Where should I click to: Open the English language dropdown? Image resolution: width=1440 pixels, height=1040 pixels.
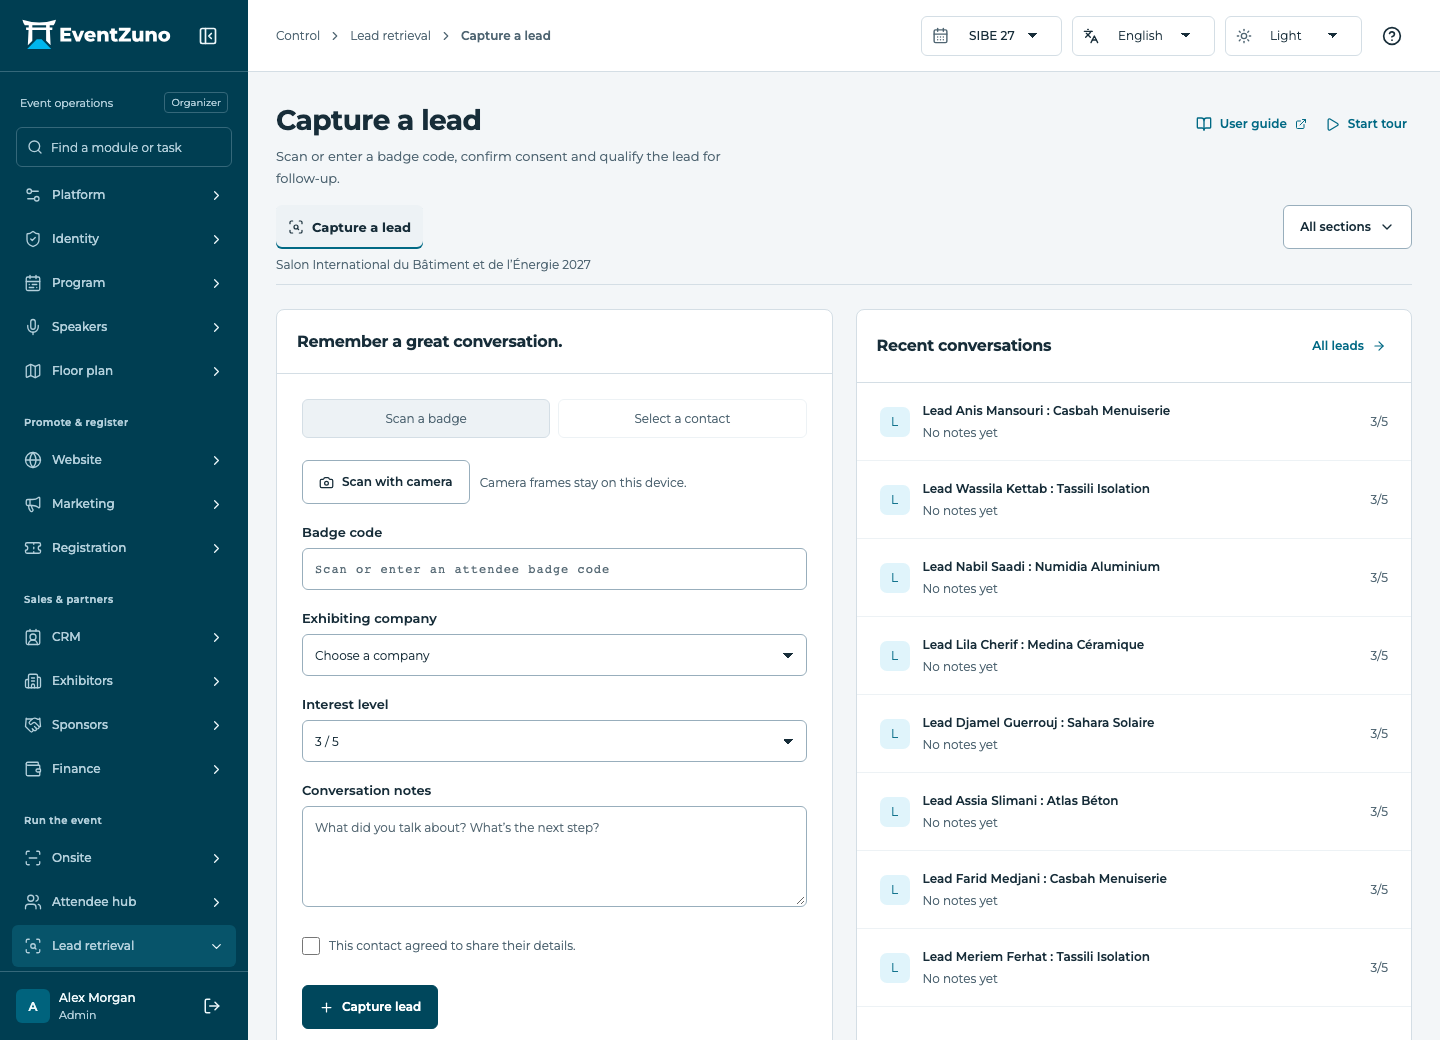pos(1143,36)
